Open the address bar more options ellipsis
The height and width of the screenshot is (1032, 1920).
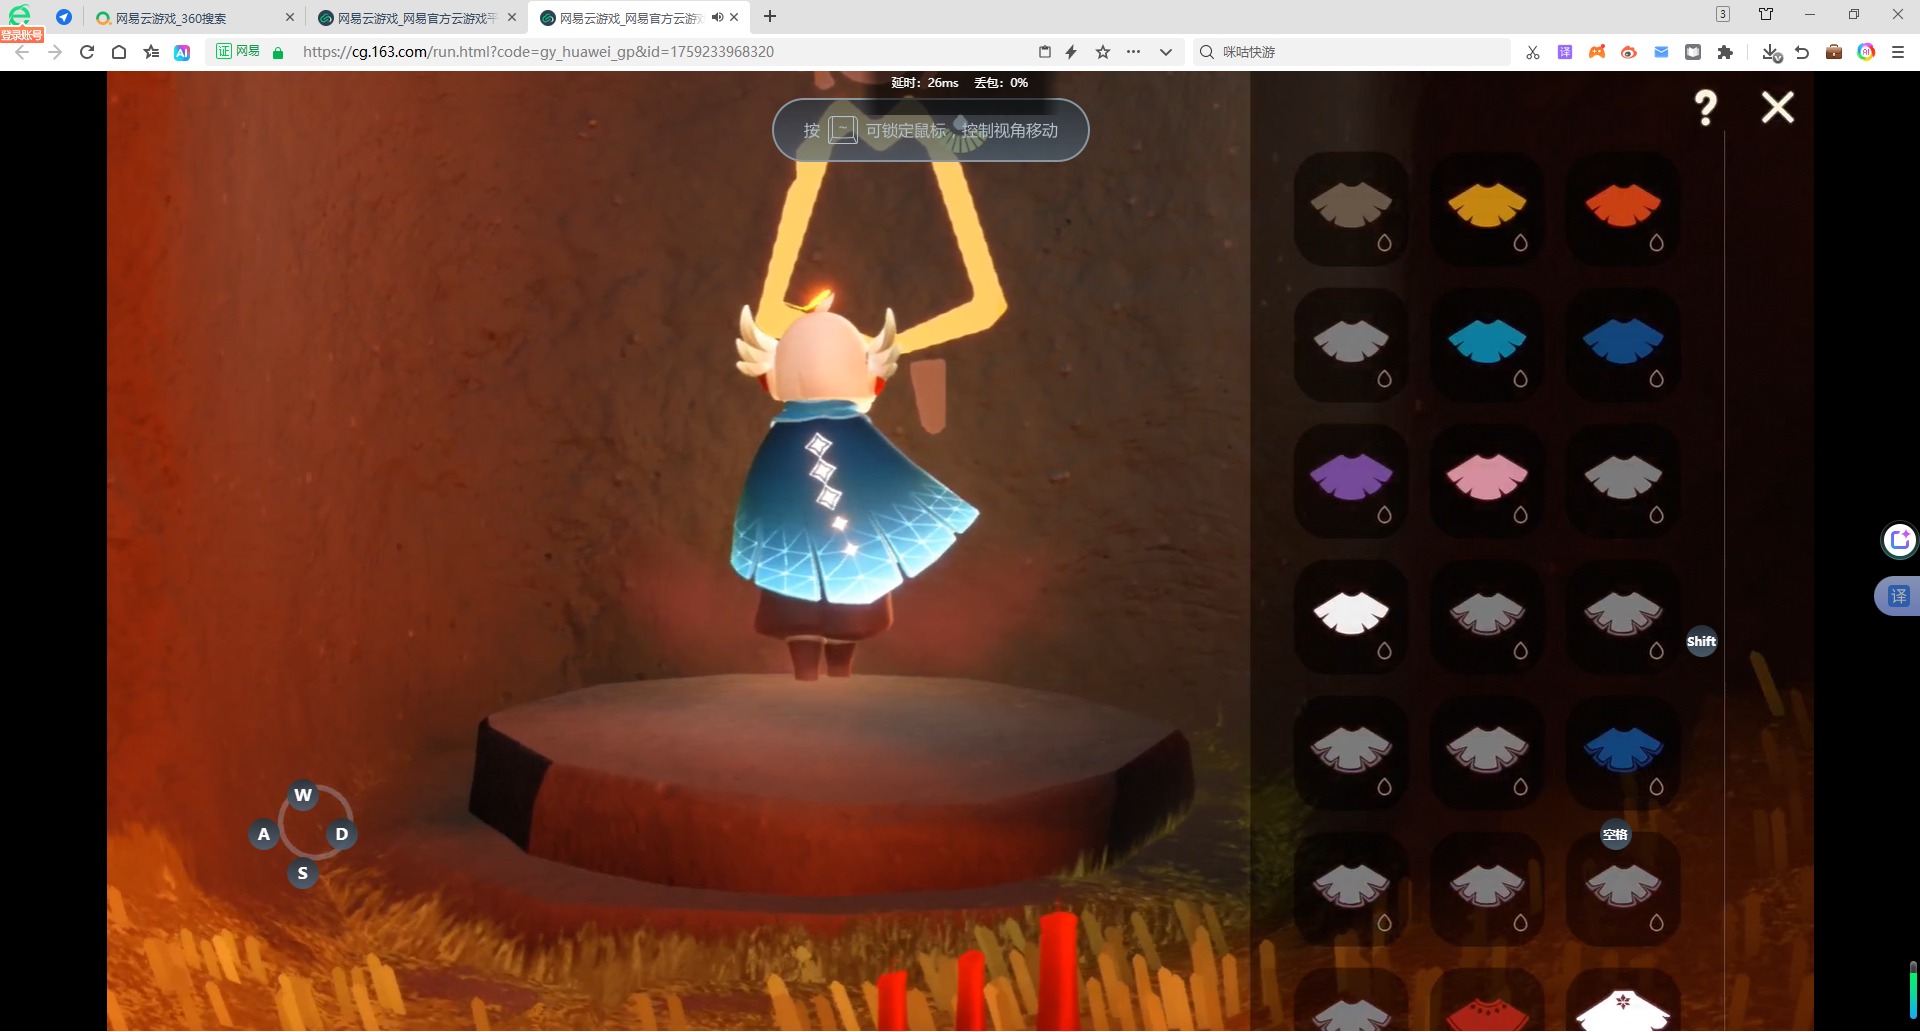click(x=1133, y=52)
